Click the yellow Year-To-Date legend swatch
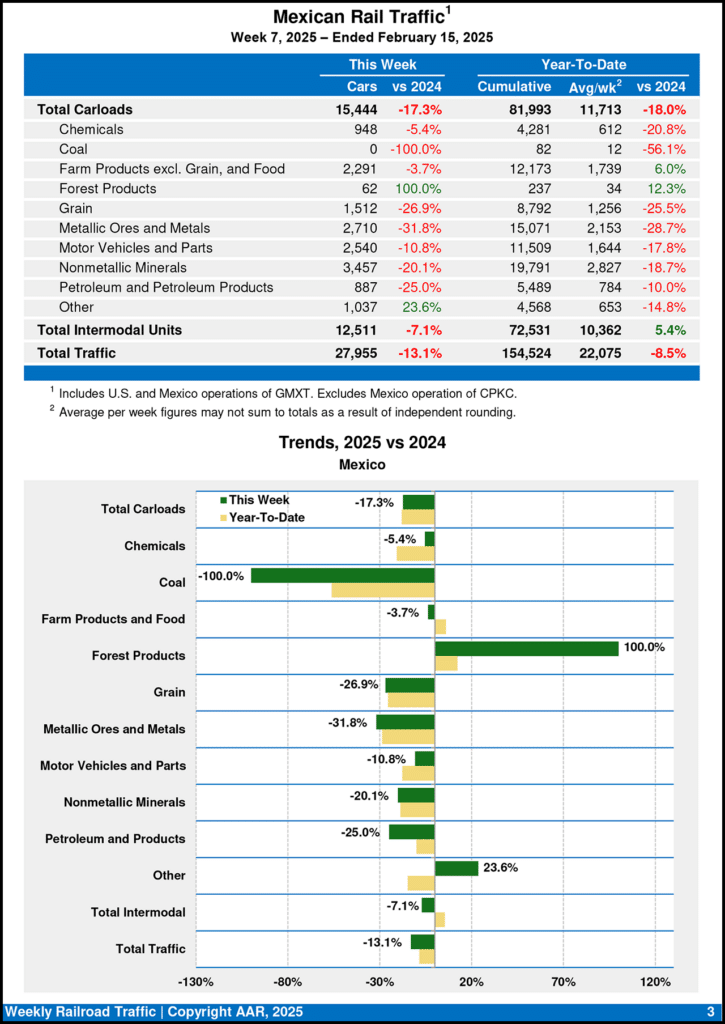725x1024 pixels. tap(224, 518)
